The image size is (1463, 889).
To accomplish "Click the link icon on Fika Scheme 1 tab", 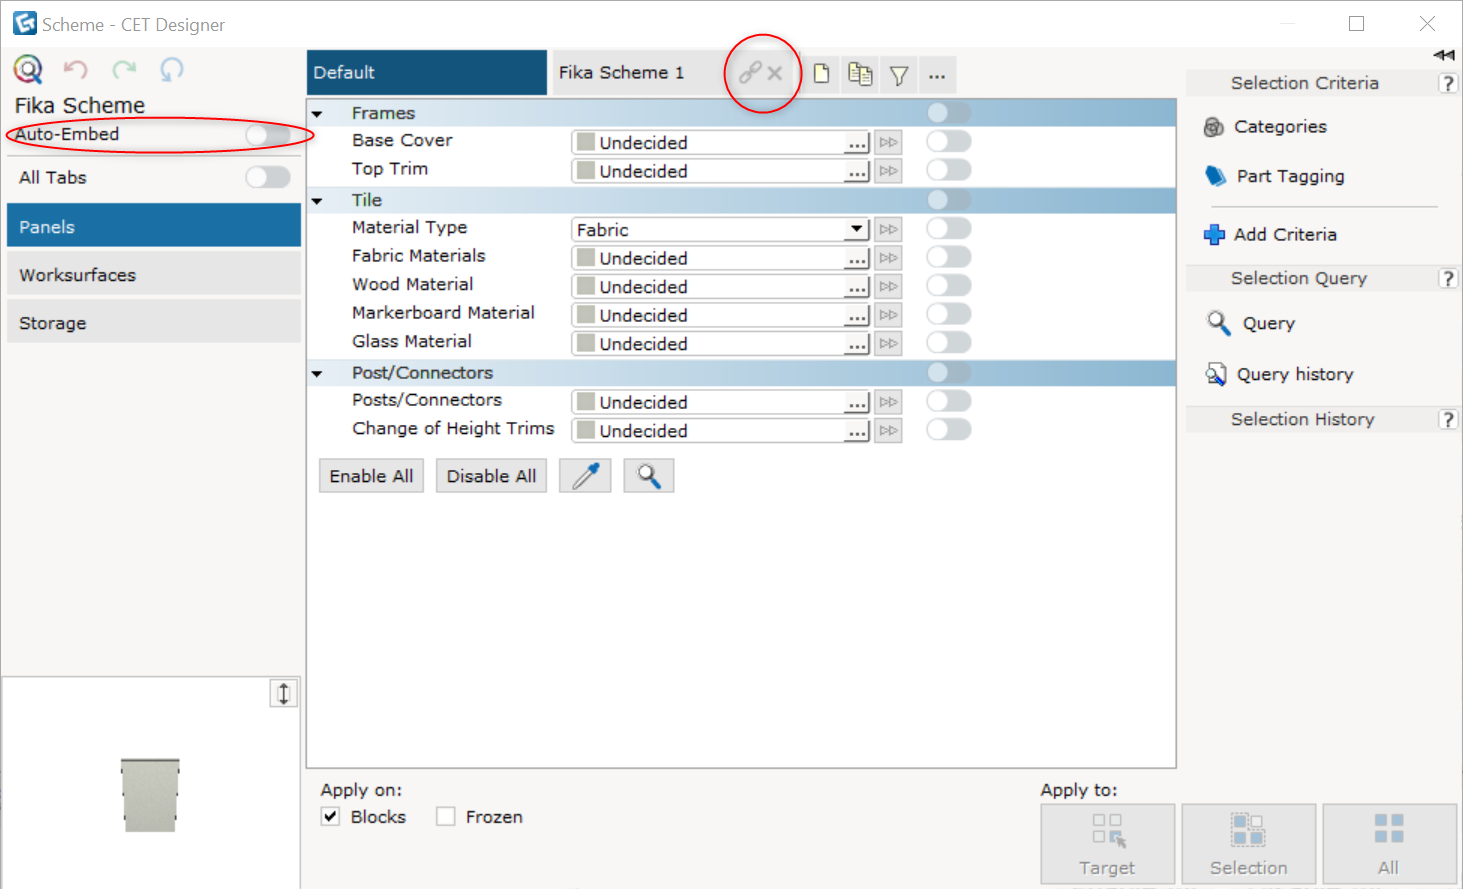I will [750, 73].
